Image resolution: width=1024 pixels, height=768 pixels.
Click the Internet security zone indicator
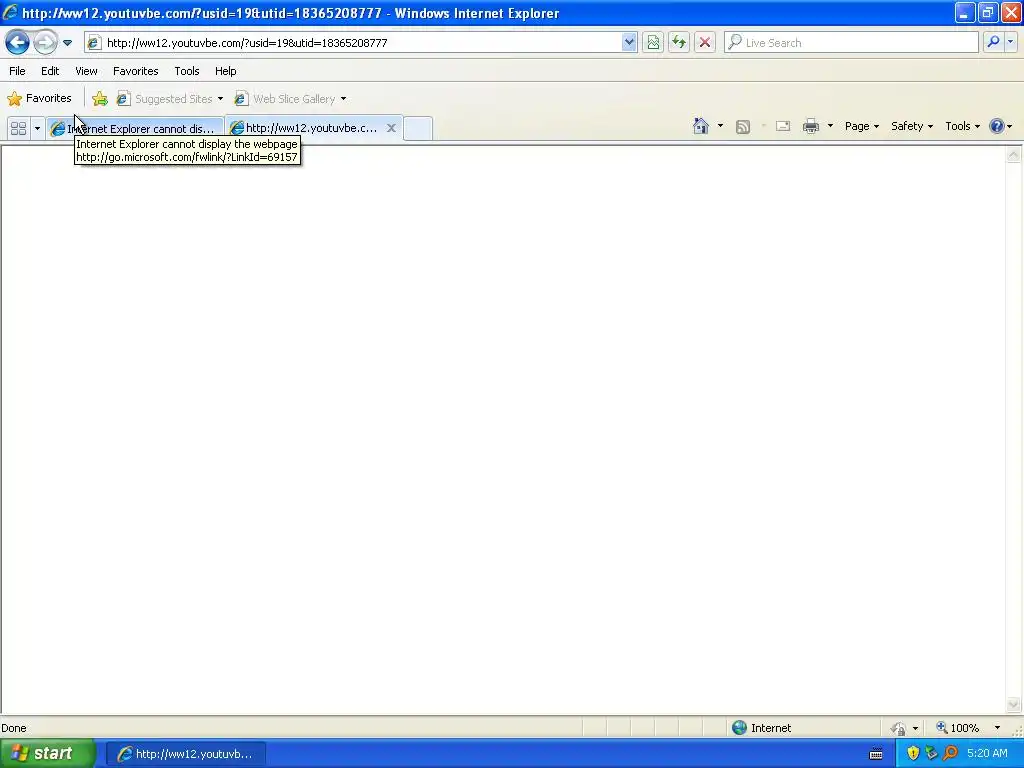(761, 728)
